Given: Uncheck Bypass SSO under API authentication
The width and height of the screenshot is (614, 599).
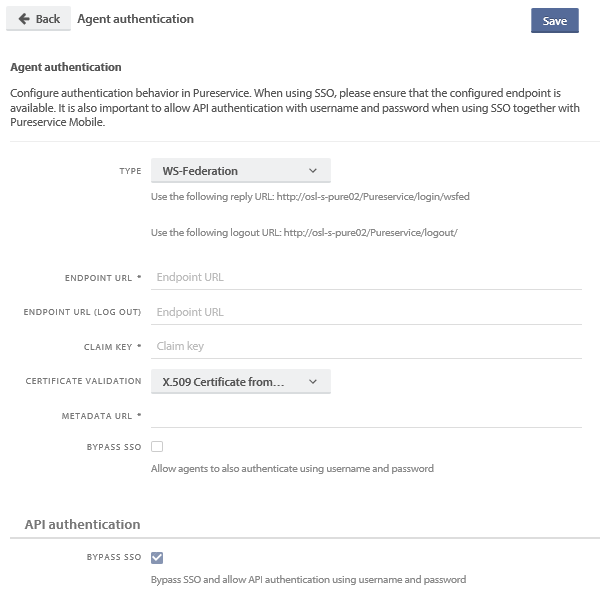Looking at the screenshot, I should pos(157,558).
